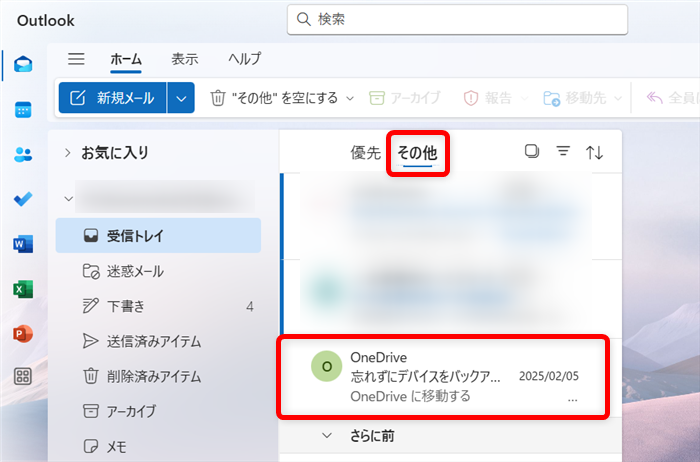Click the sort order arrows icon
700x462 pixels.
tap(594, 152)
